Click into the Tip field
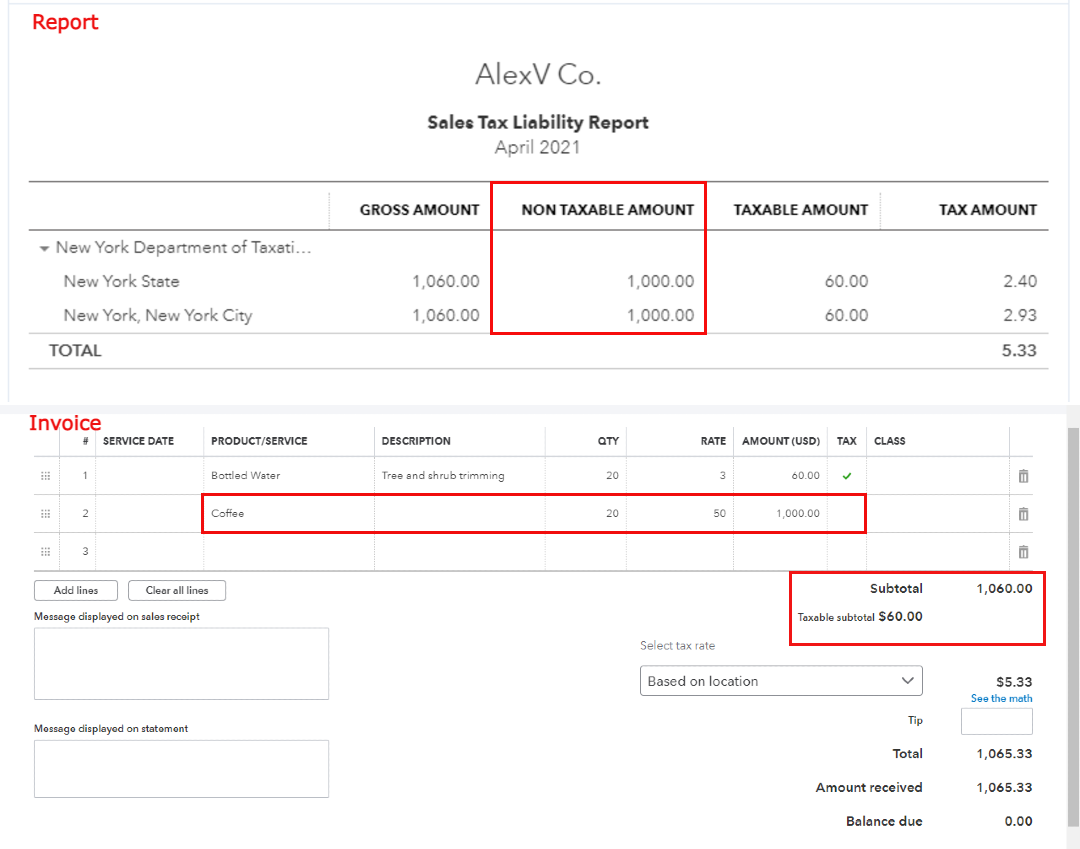This screenshot has height=849, width=1080. pos(996,721)
